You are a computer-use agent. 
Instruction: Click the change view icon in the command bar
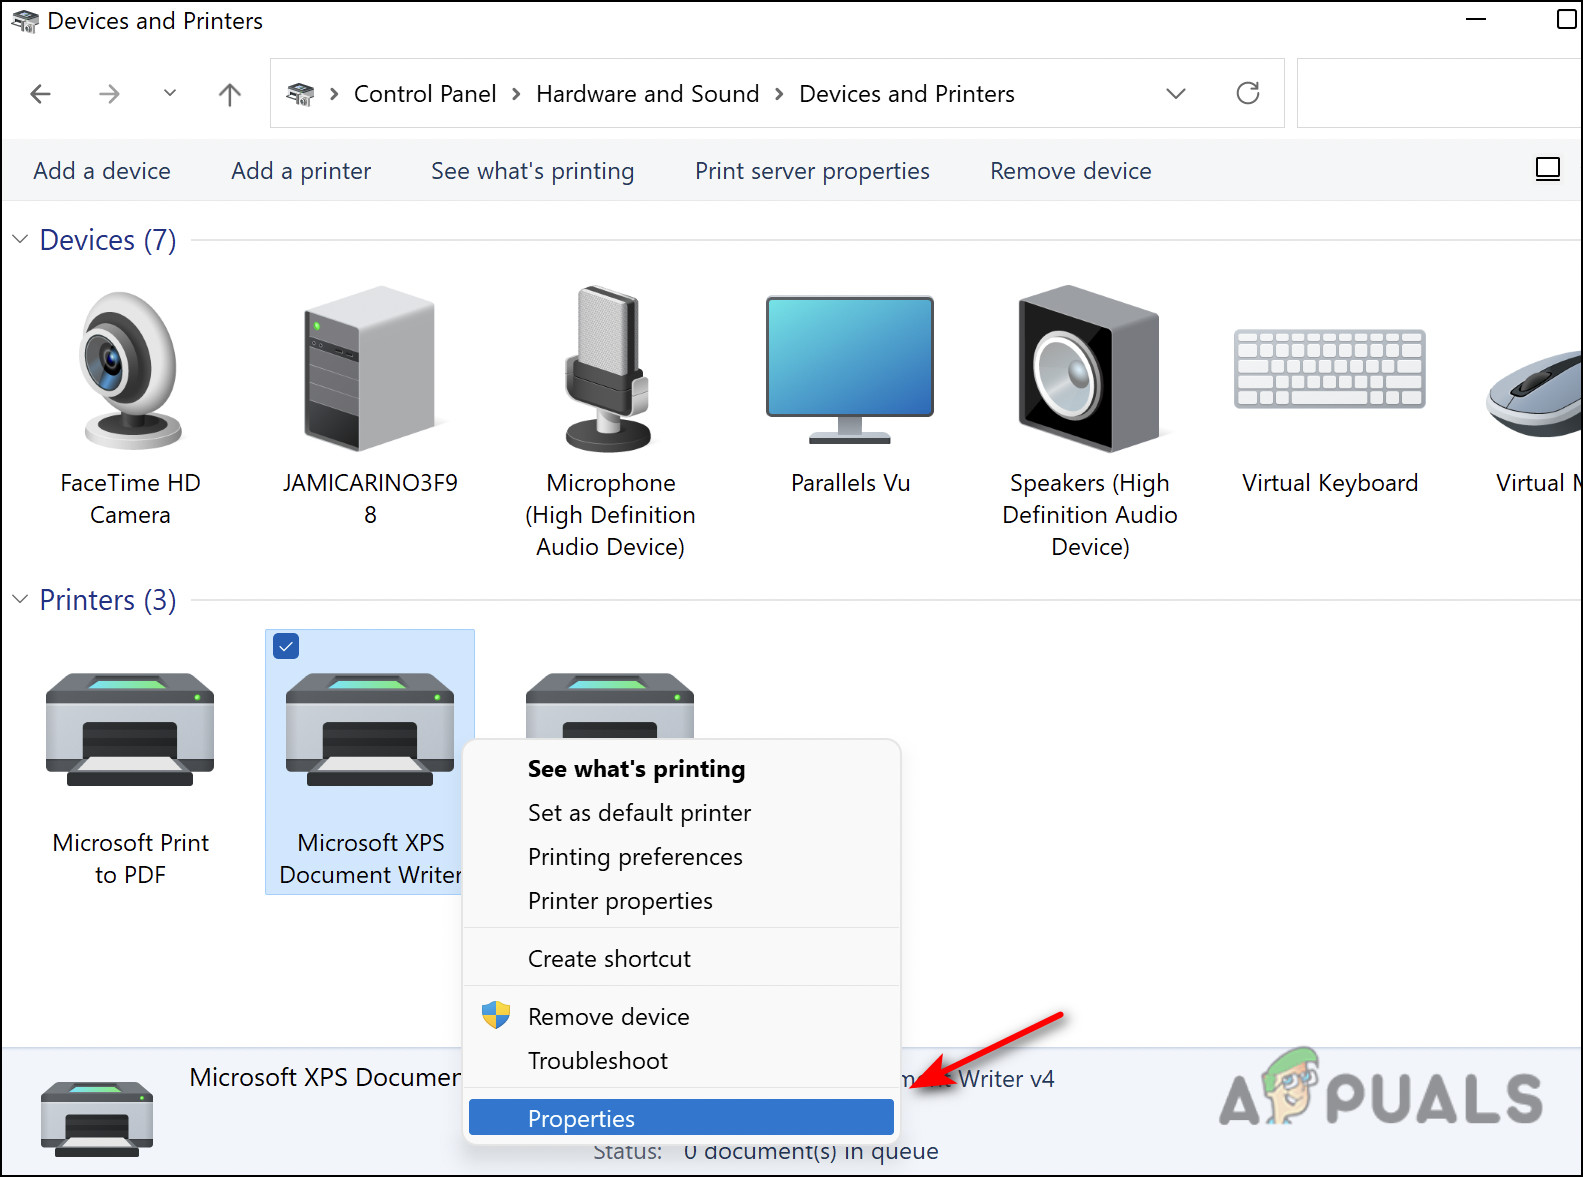1548,170
